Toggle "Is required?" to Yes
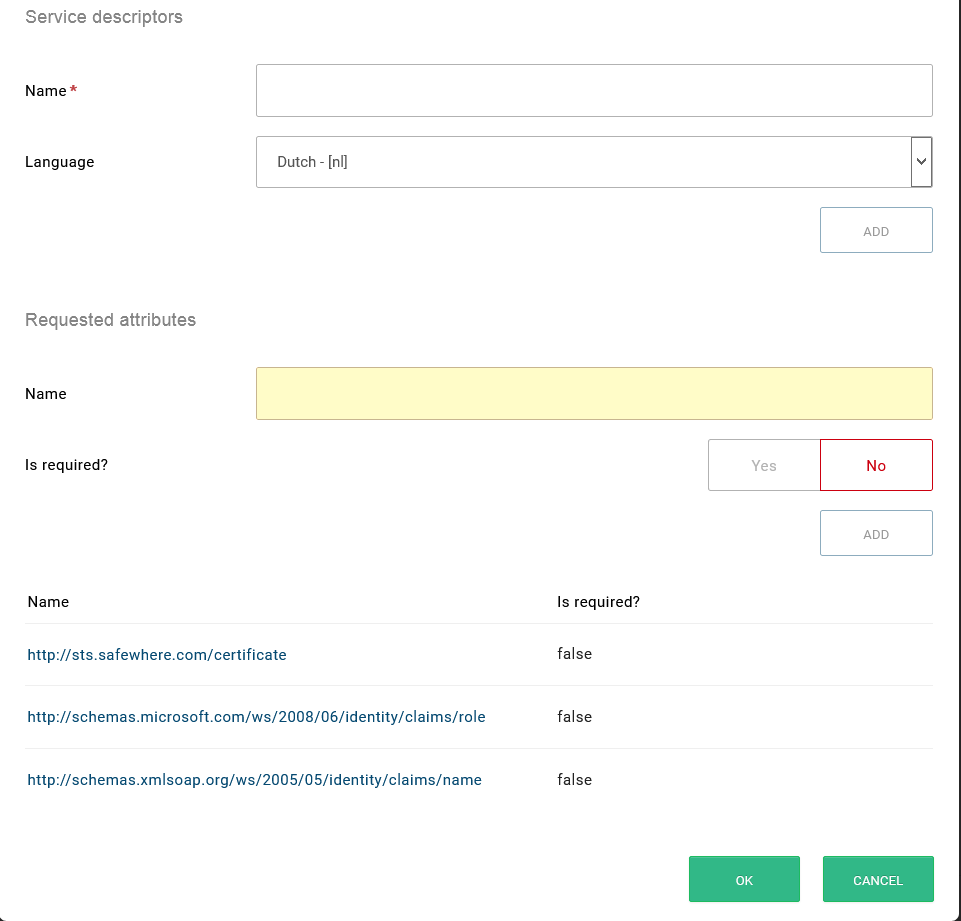 (764, 465)
